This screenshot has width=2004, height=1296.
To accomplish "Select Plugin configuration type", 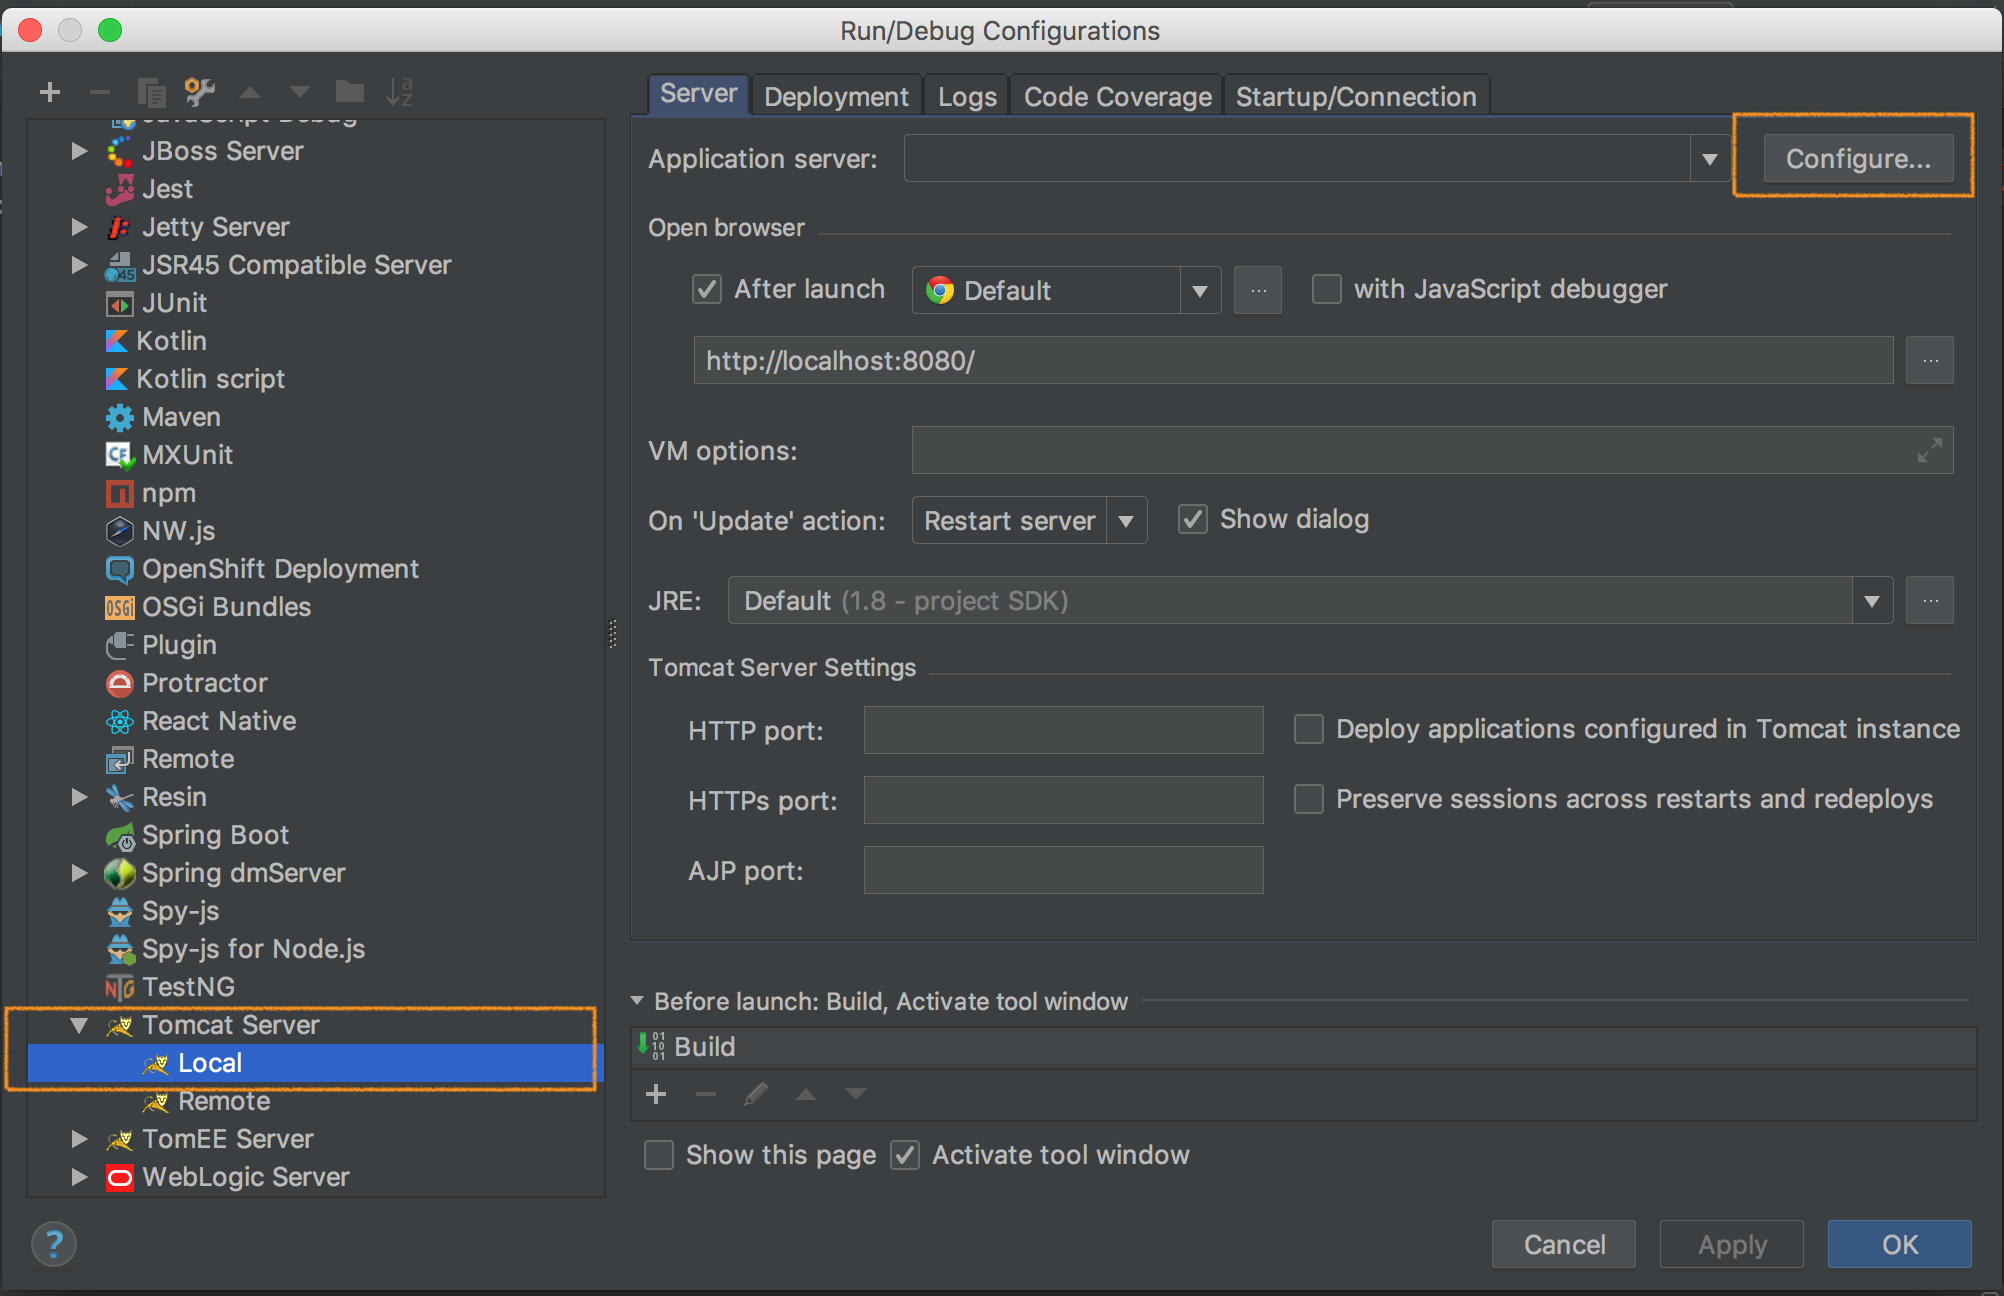I will point(179,645).
